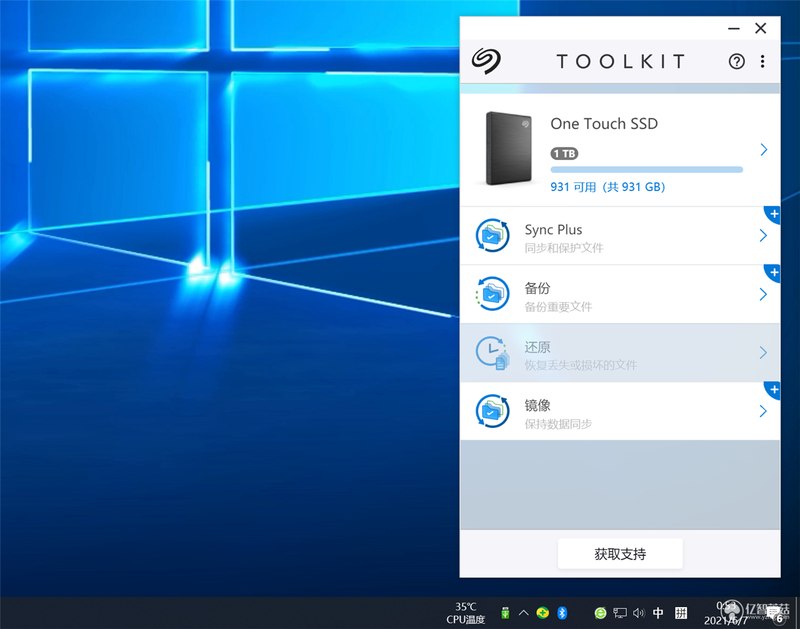
Task: Show hidden tray icons caret
Action: (x=524, y=613)
